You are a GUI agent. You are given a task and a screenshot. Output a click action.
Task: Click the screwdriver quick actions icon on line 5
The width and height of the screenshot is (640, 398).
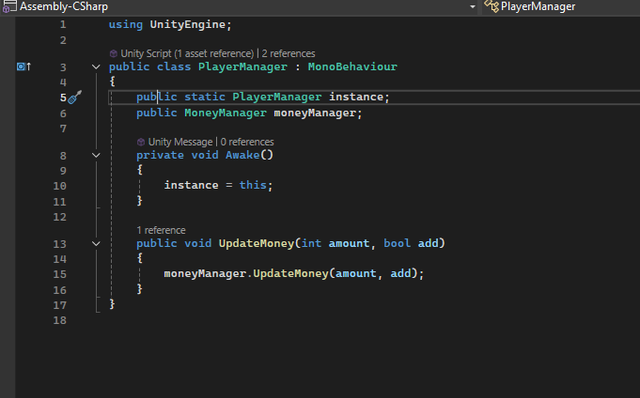[75, 97]
